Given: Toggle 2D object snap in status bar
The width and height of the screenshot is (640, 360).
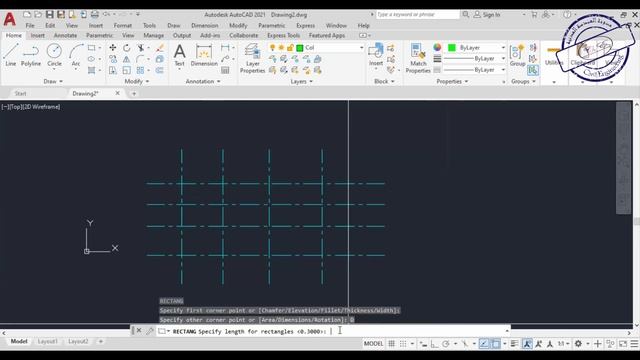Looking at the screenshot, I should (496, 344).
